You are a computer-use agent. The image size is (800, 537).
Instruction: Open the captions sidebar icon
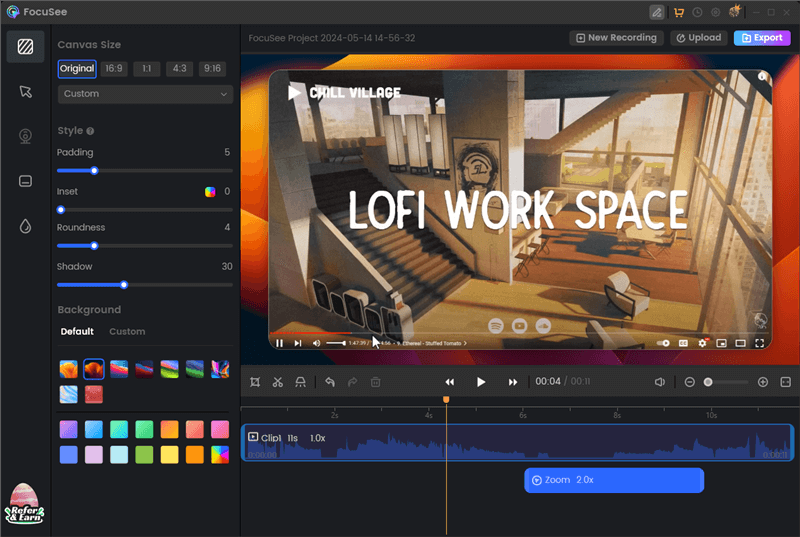coord(26,181)
